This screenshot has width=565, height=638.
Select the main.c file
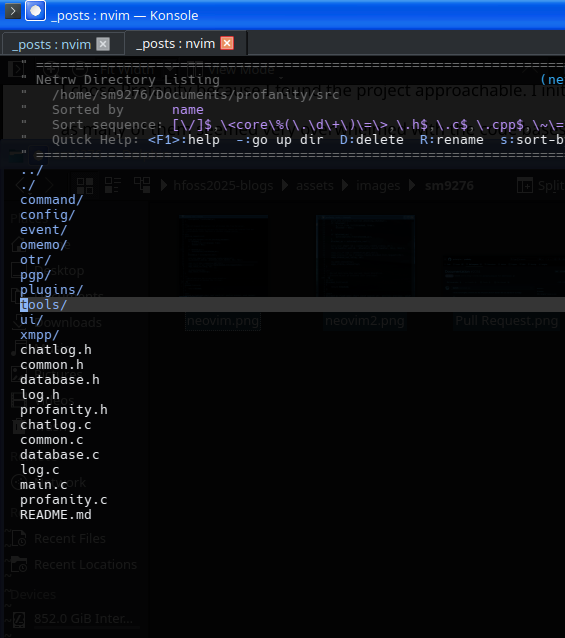pyautogui.click(x=44, y=485)
